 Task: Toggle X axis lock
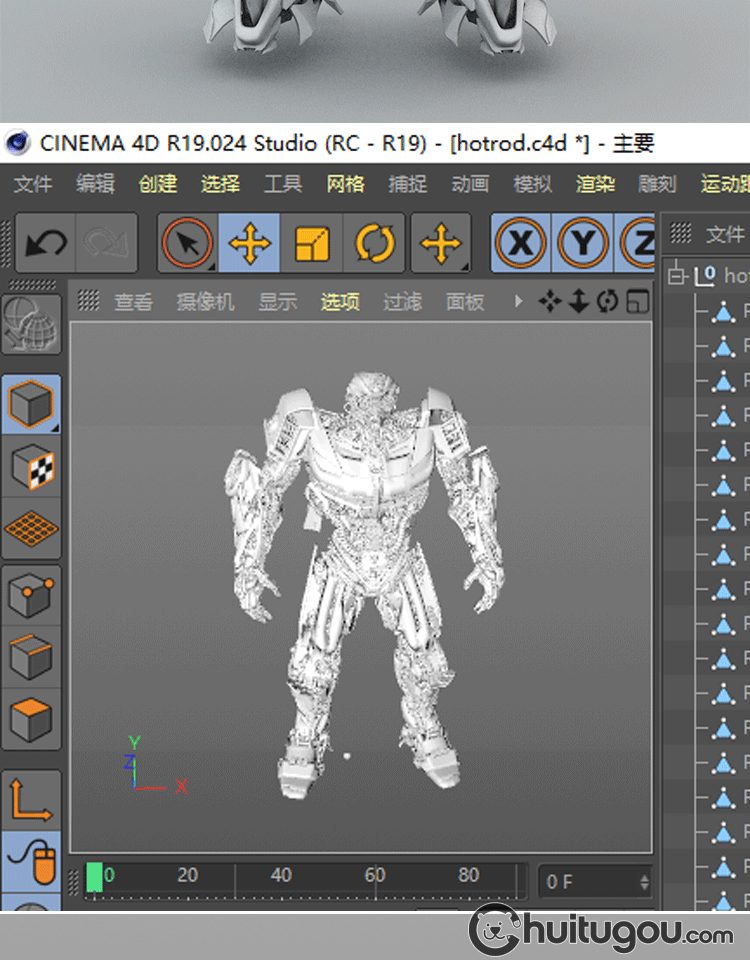pyautogui.click(x=521, y=243)
